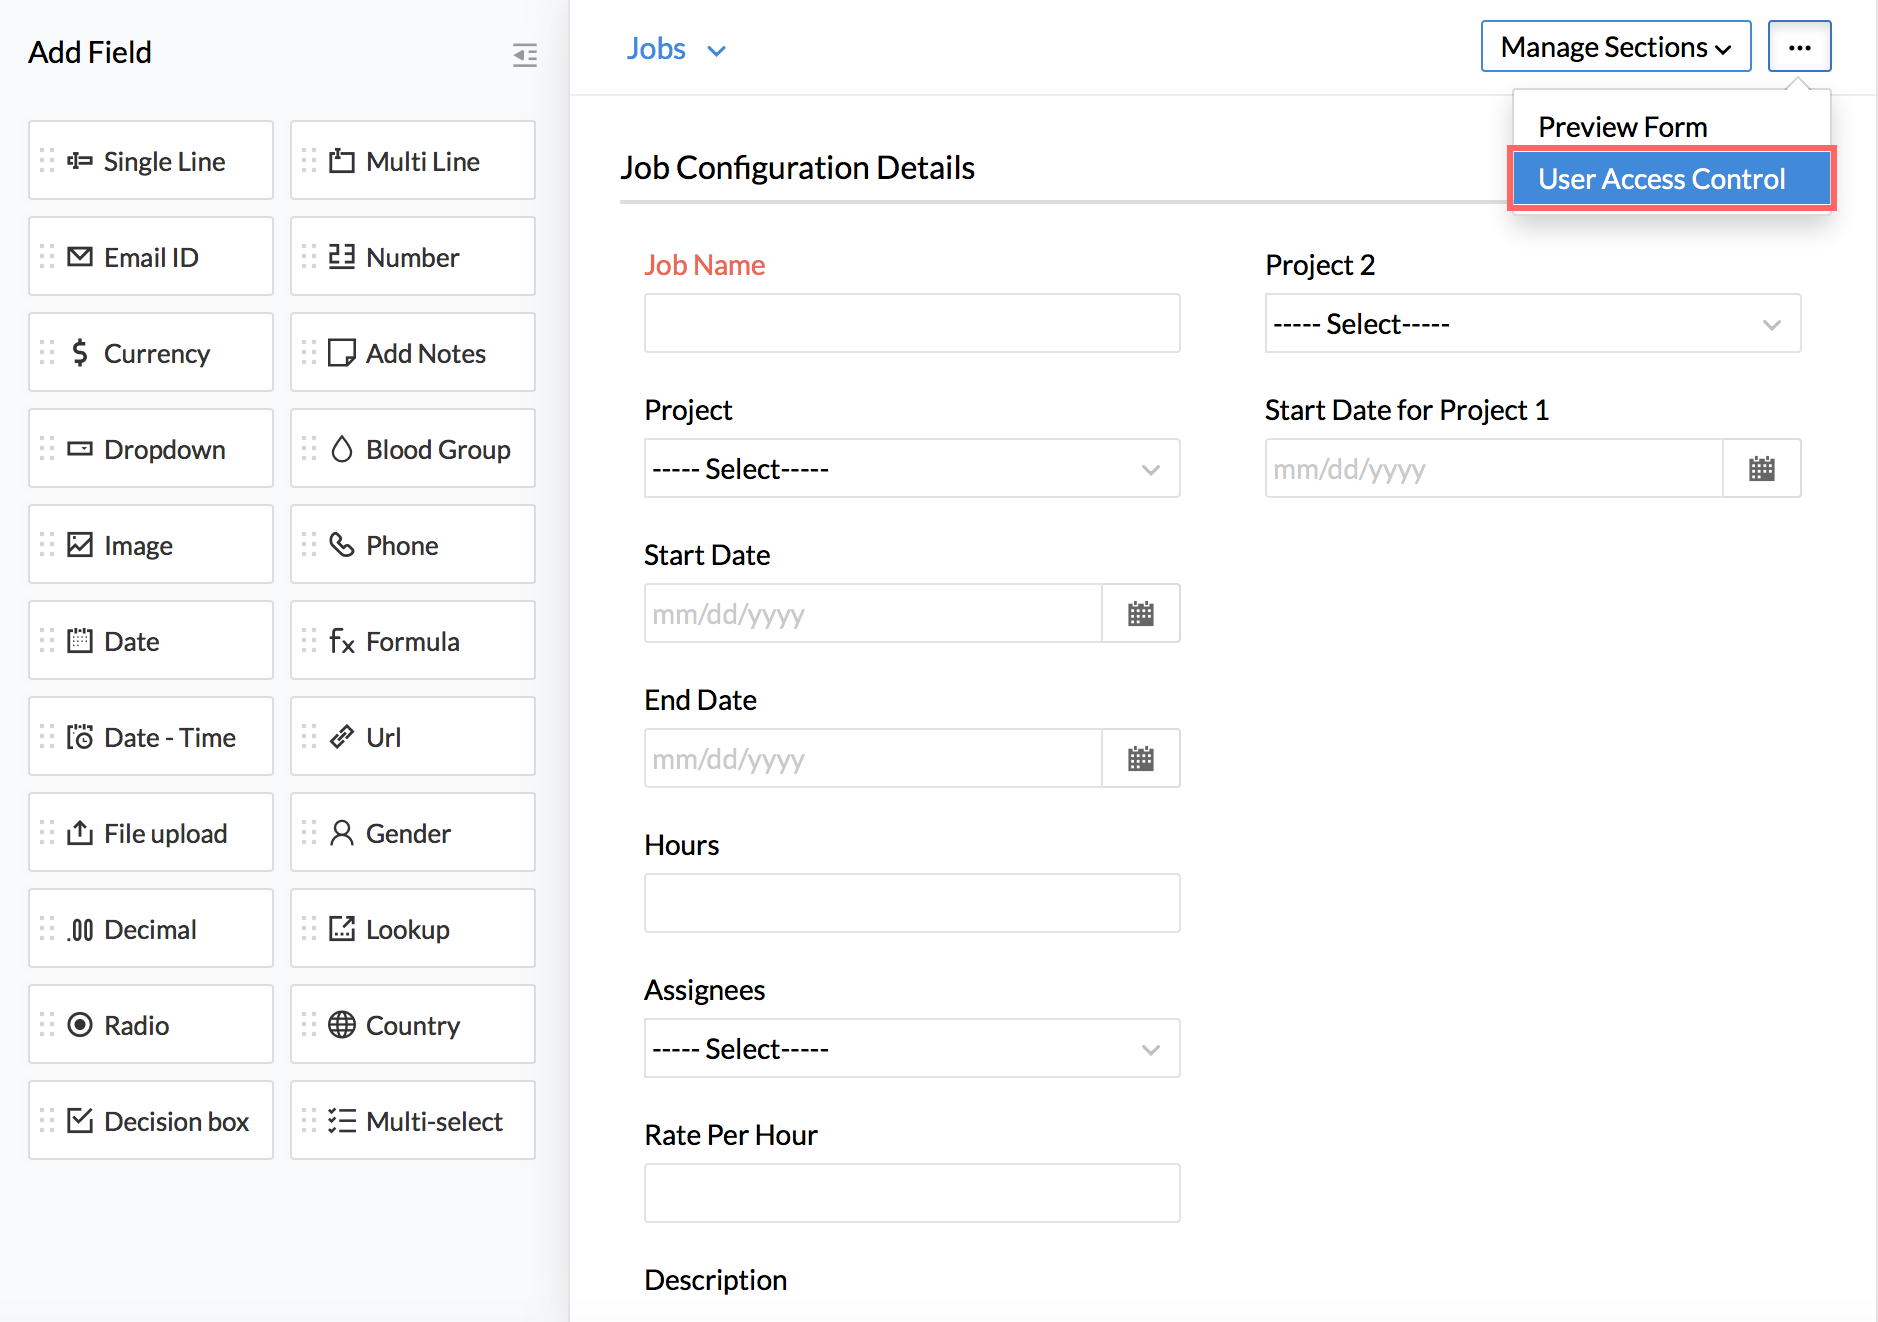Expand the Project dropdown
The image size is (1878, 1322).
911,469
